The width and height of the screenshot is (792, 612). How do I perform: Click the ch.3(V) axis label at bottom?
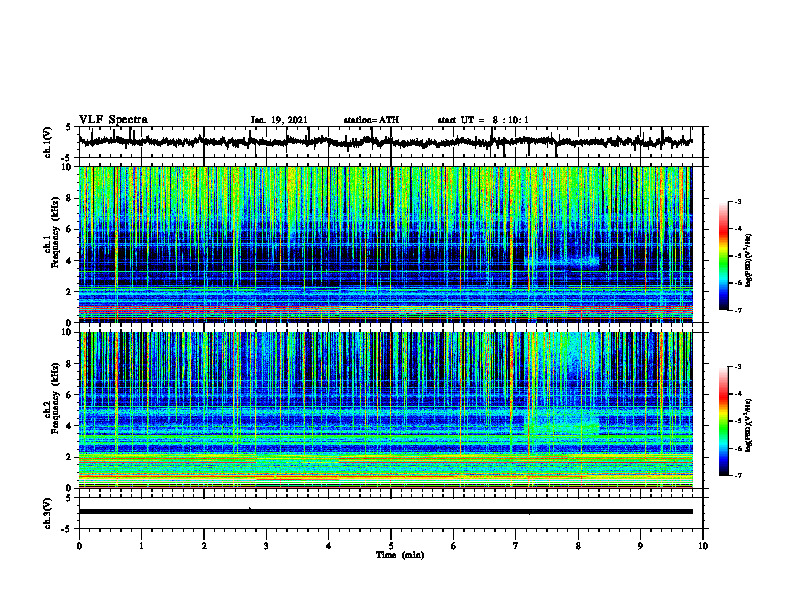[48, 513]
